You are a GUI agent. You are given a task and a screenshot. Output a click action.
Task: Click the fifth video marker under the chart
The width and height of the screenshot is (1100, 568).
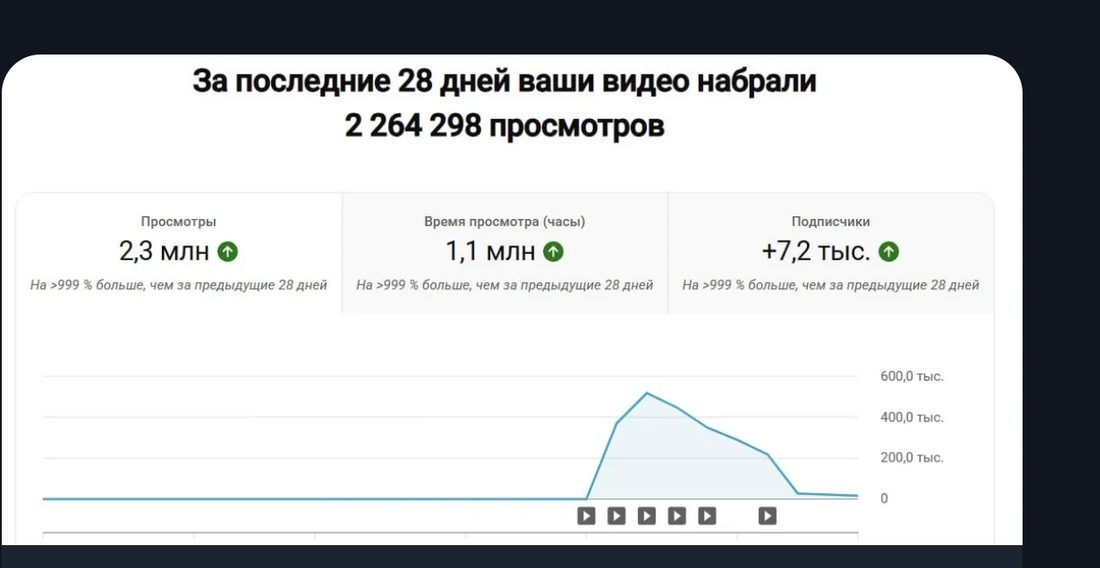pos(707,516)
